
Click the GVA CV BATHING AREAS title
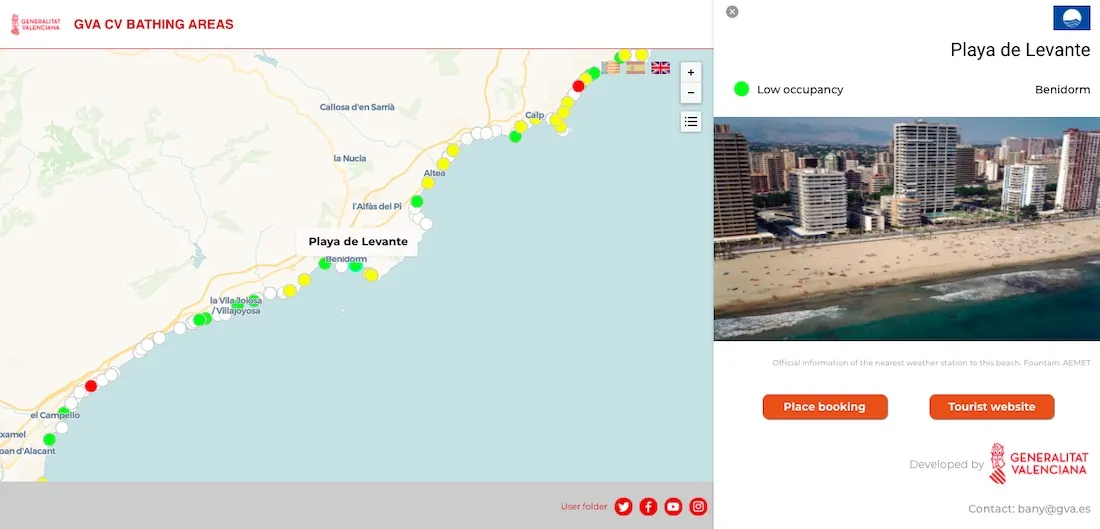click(154, 25)
